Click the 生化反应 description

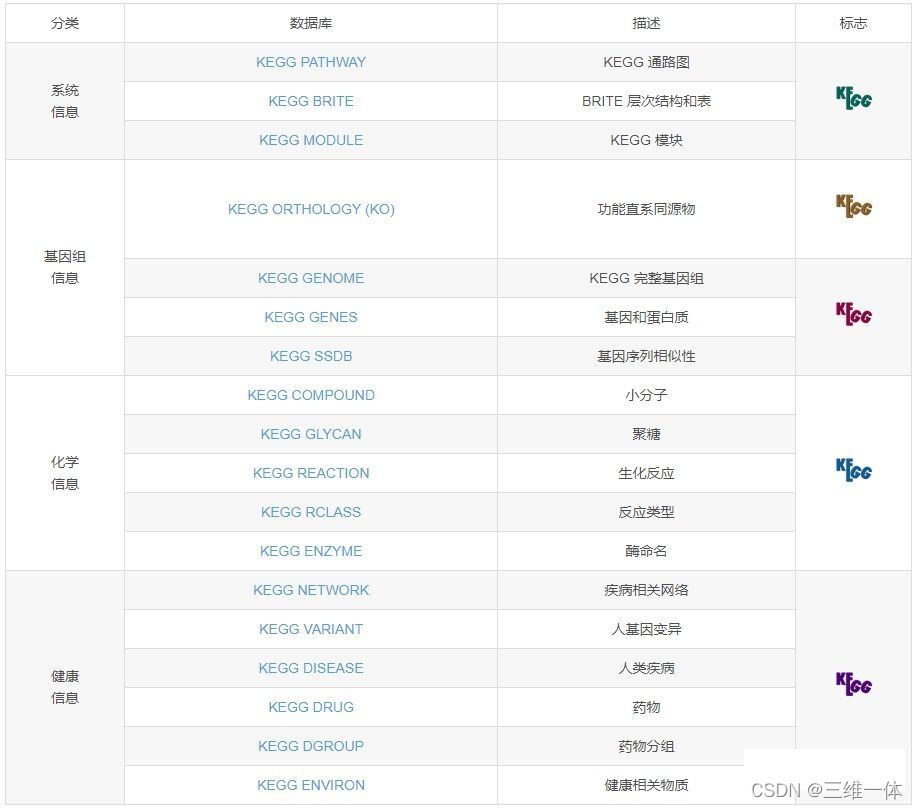pos(646,473)
